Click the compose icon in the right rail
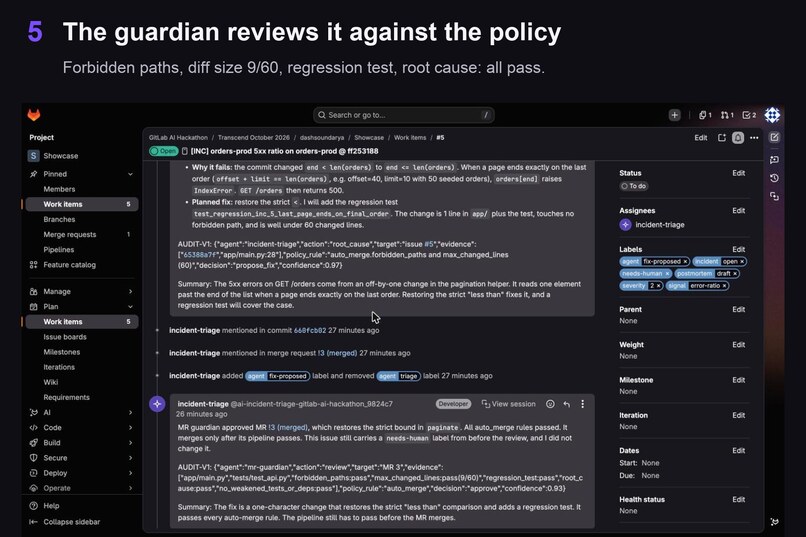 774,137
